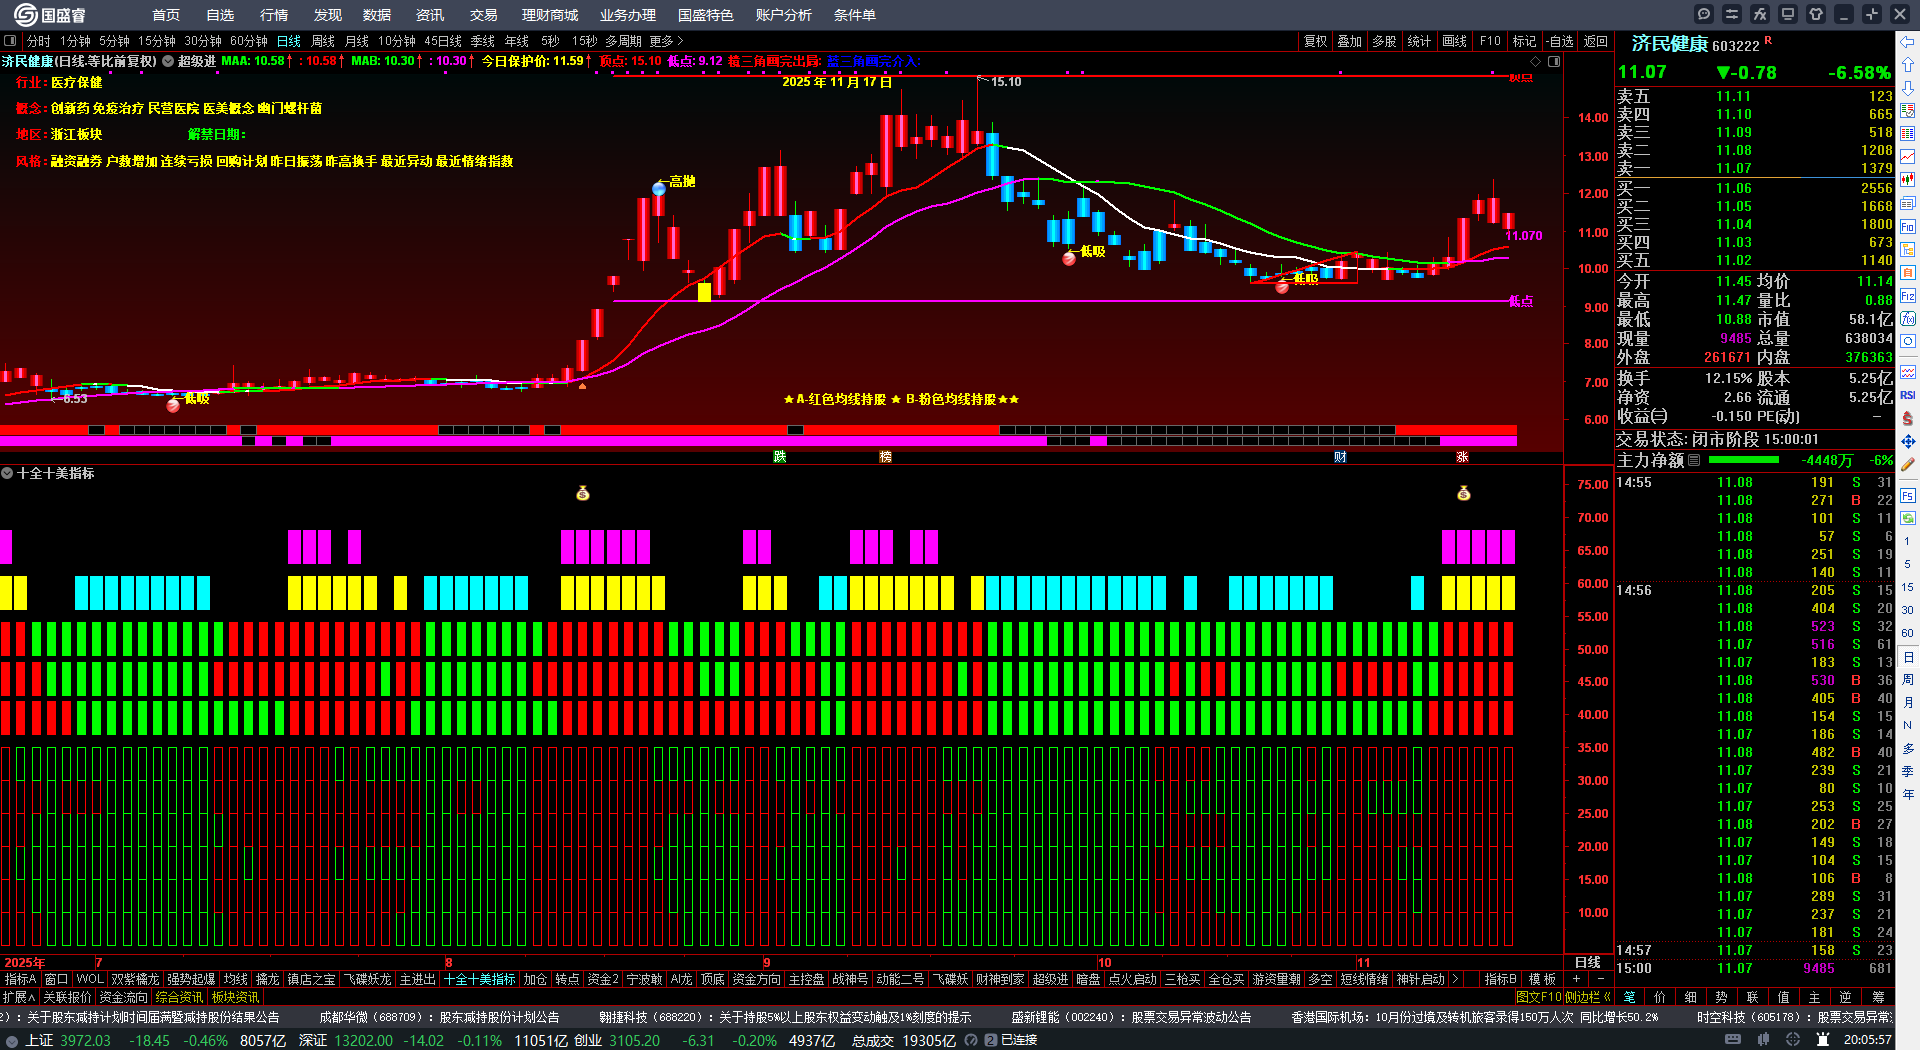This screenshot has height=1050, width=1920.
Task: Click the plus zoom-in button below chart
Action: tap(1577, 979)
